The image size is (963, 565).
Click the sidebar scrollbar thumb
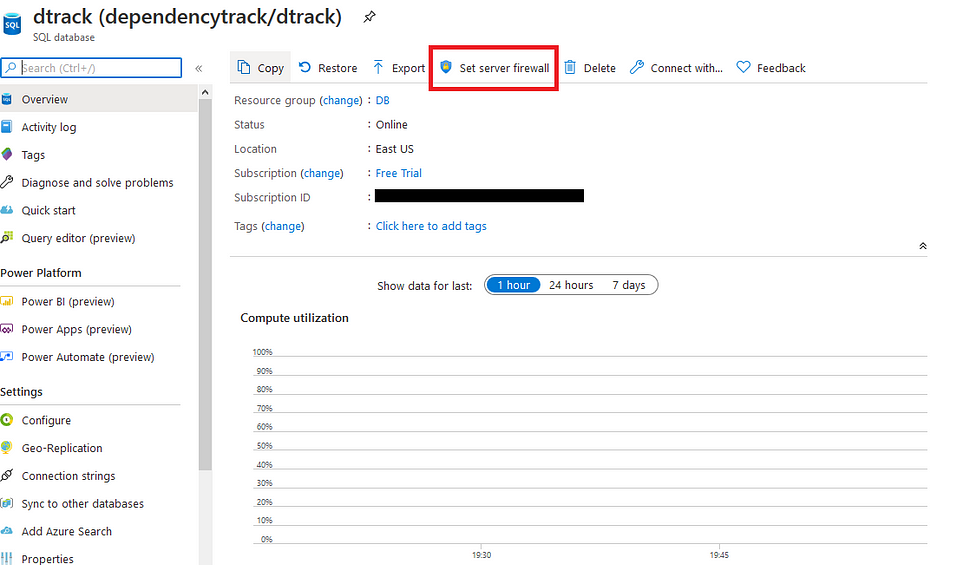pyautogui.click(x=205, y=286)
